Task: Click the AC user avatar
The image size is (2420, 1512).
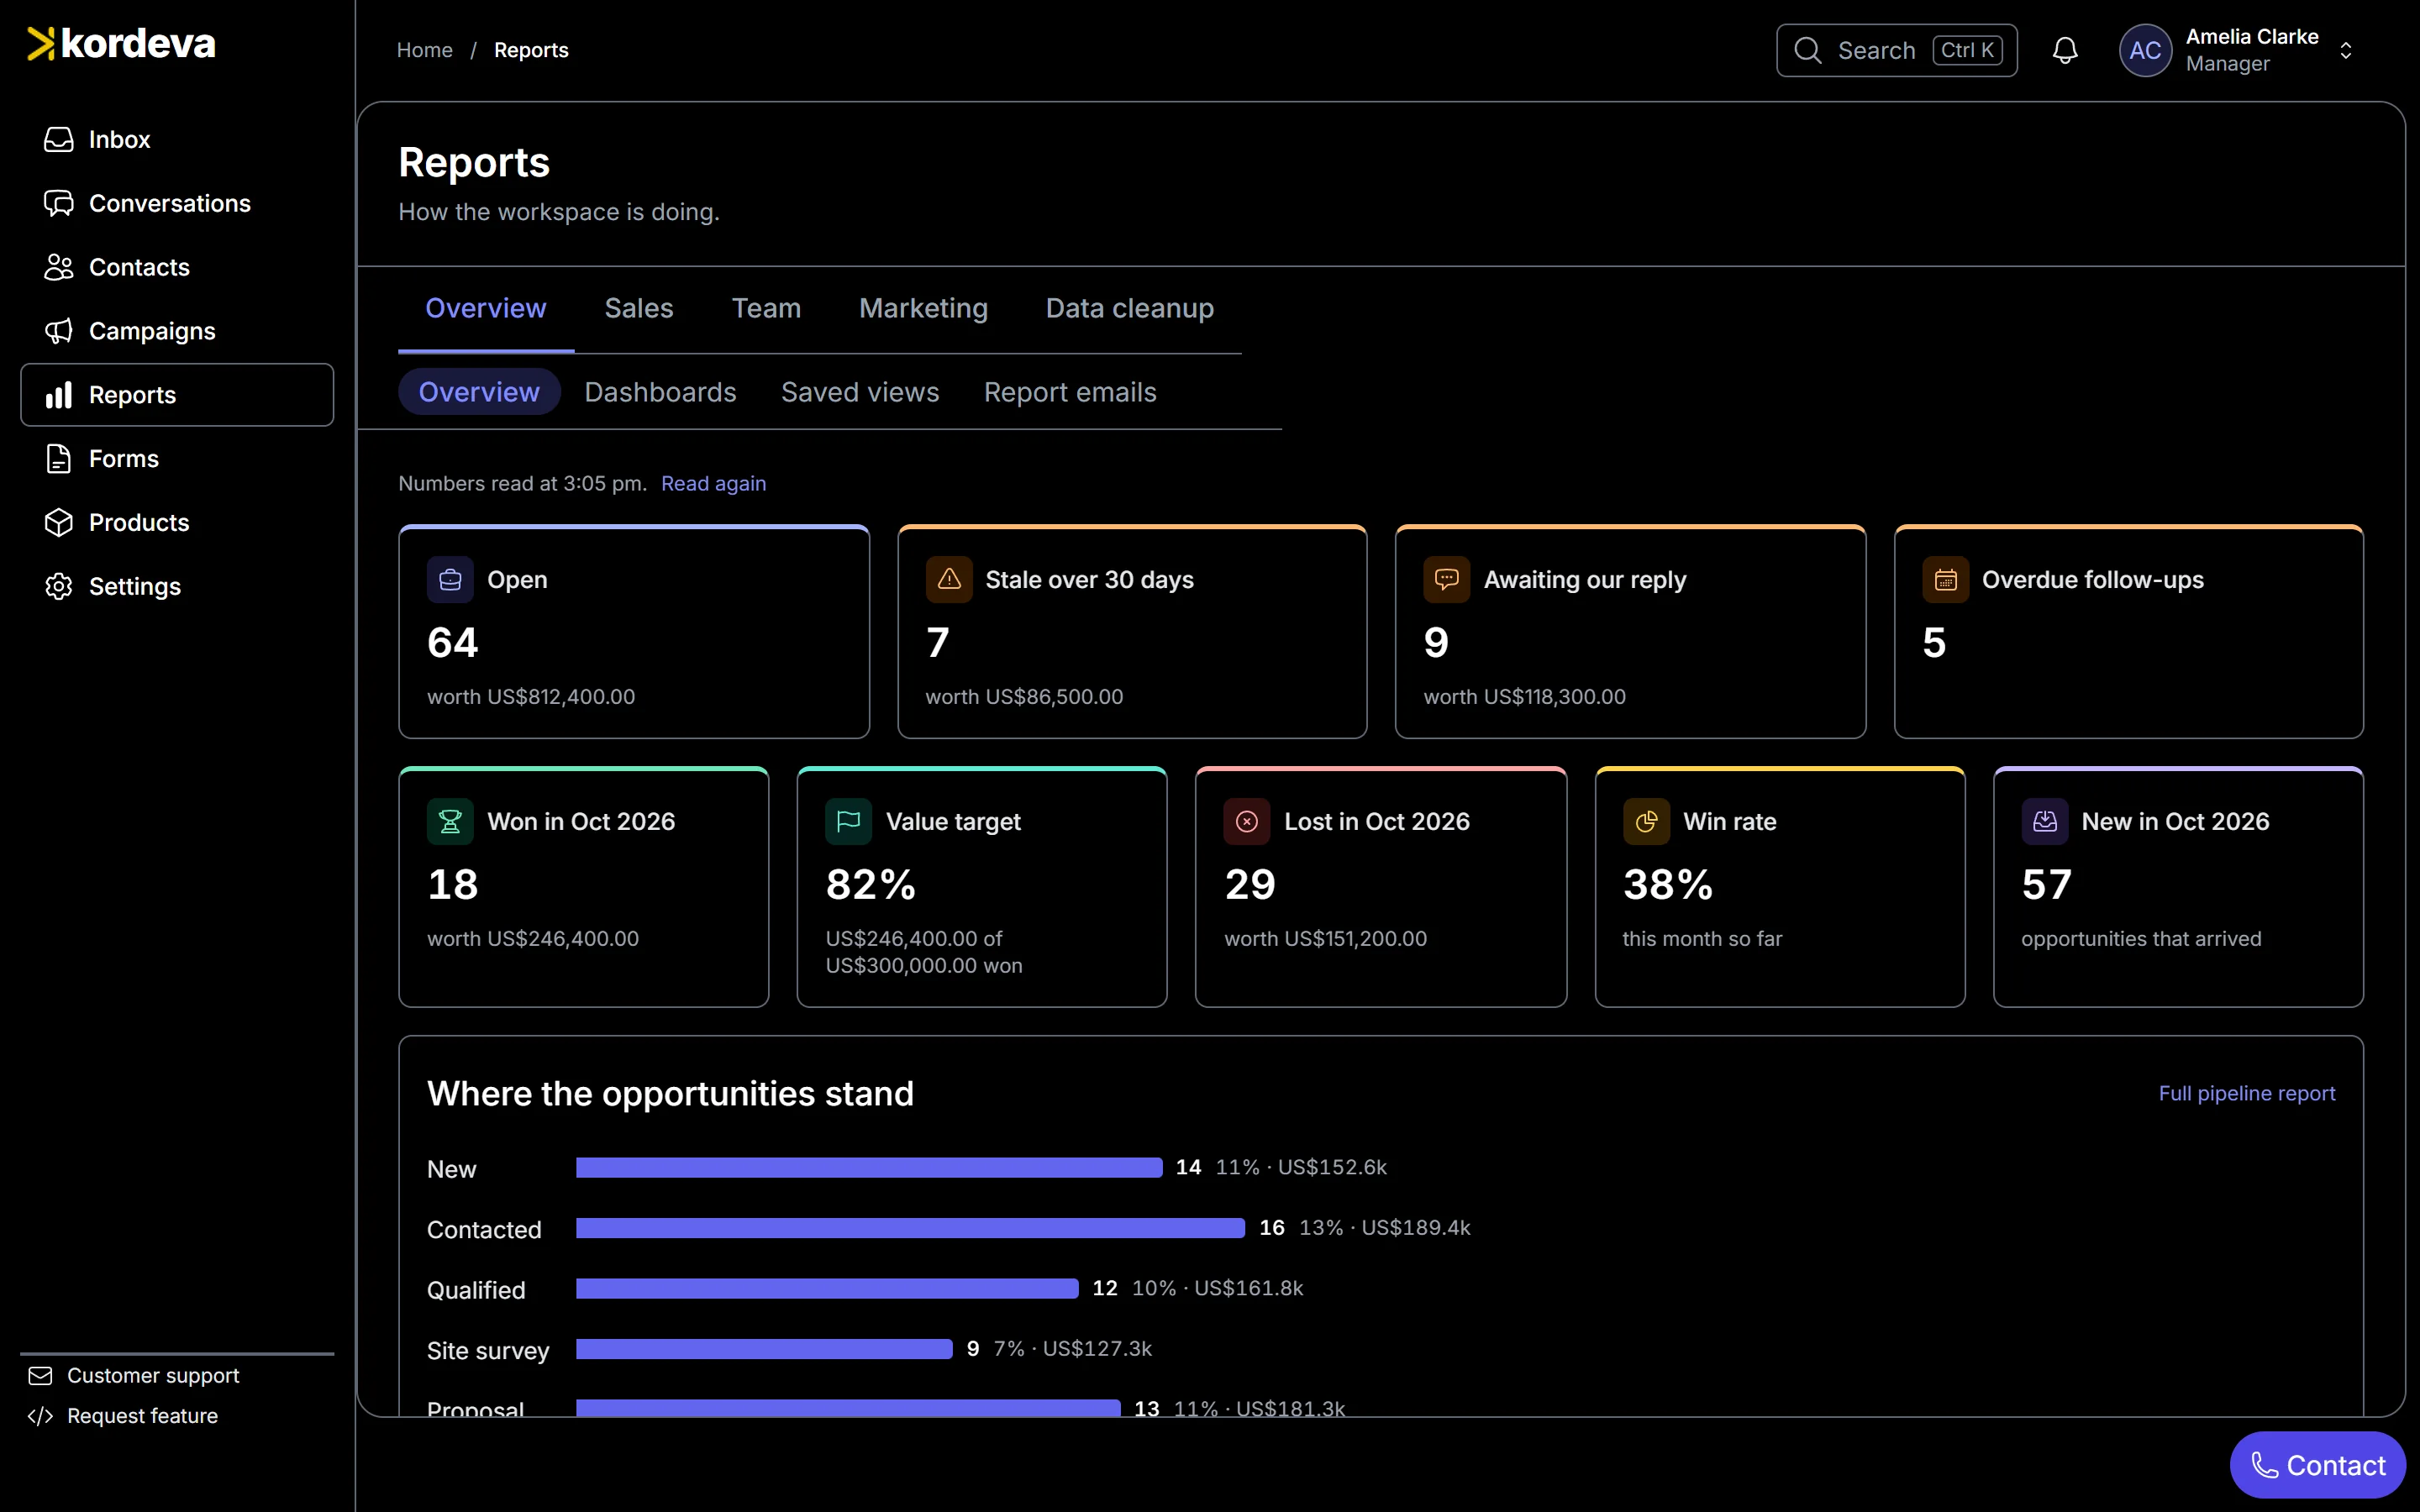Action: point(2145,50)
